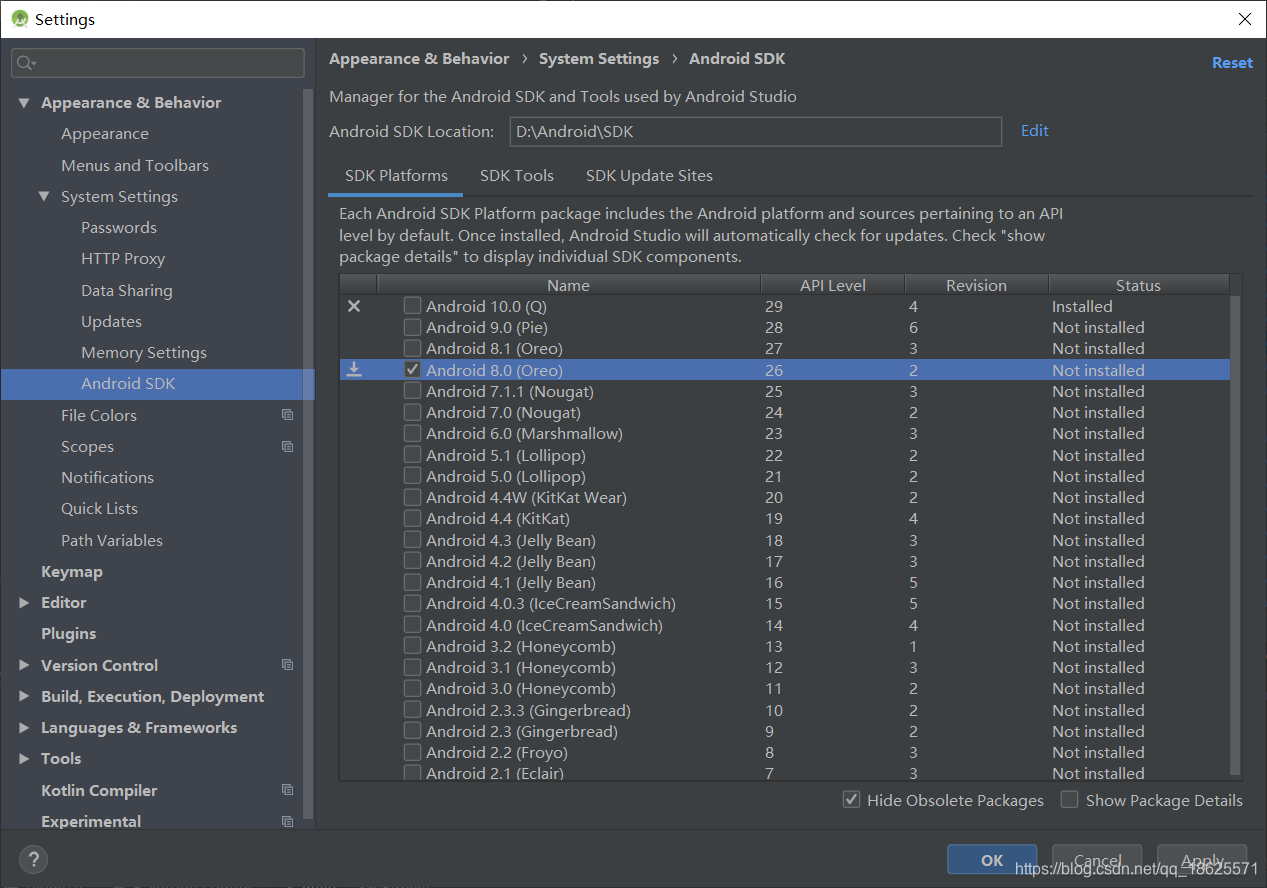The image size is (1267, 888).
Task: Expand the Build, Execution, Deployment section
Action: pyautogui.click(x=24, y=696)
